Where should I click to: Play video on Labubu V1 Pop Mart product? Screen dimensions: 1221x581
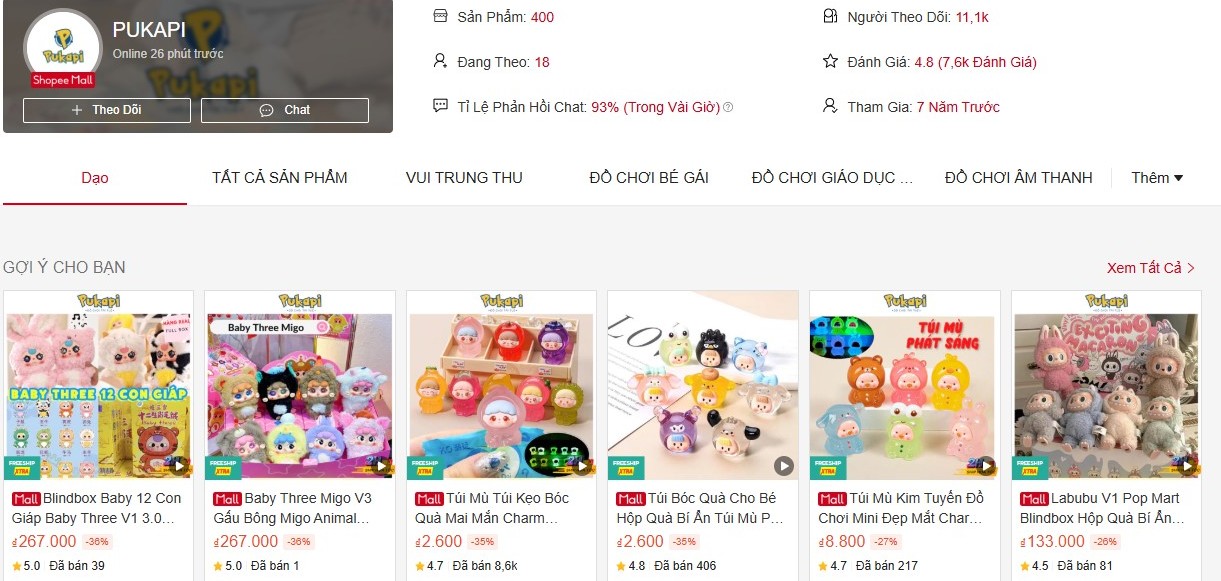(x=1188, y=465)
